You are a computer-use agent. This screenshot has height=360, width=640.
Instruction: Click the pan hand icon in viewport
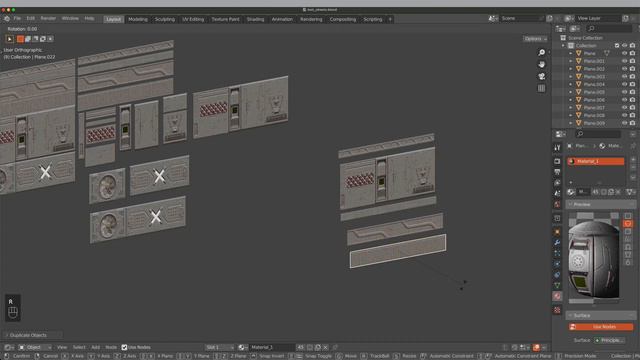tap(541, 64)
